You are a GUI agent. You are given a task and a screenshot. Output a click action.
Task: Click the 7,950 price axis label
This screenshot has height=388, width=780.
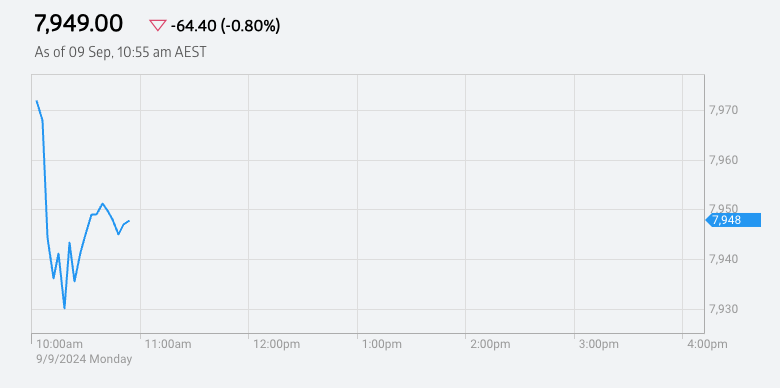(x=723, y=208)
